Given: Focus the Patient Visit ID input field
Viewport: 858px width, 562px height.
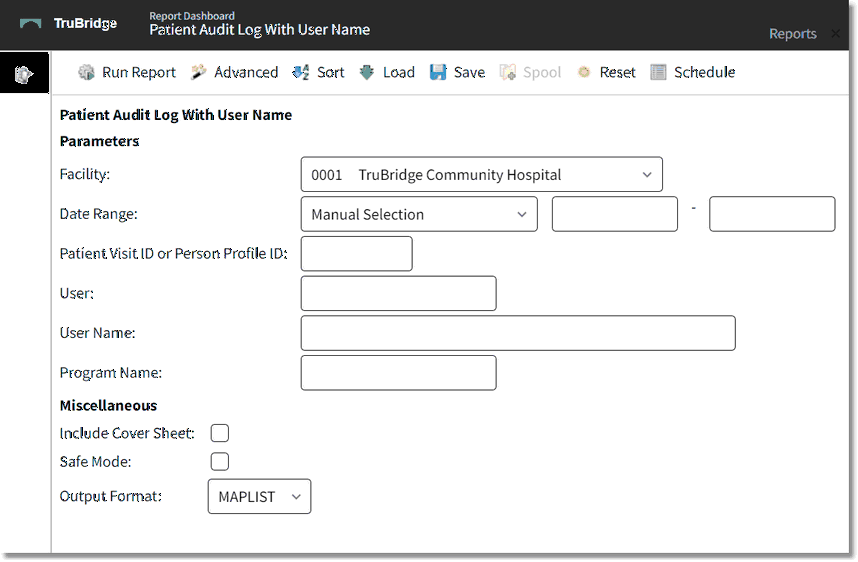Looking at the screenshot, I should click(x=357, y=254).
